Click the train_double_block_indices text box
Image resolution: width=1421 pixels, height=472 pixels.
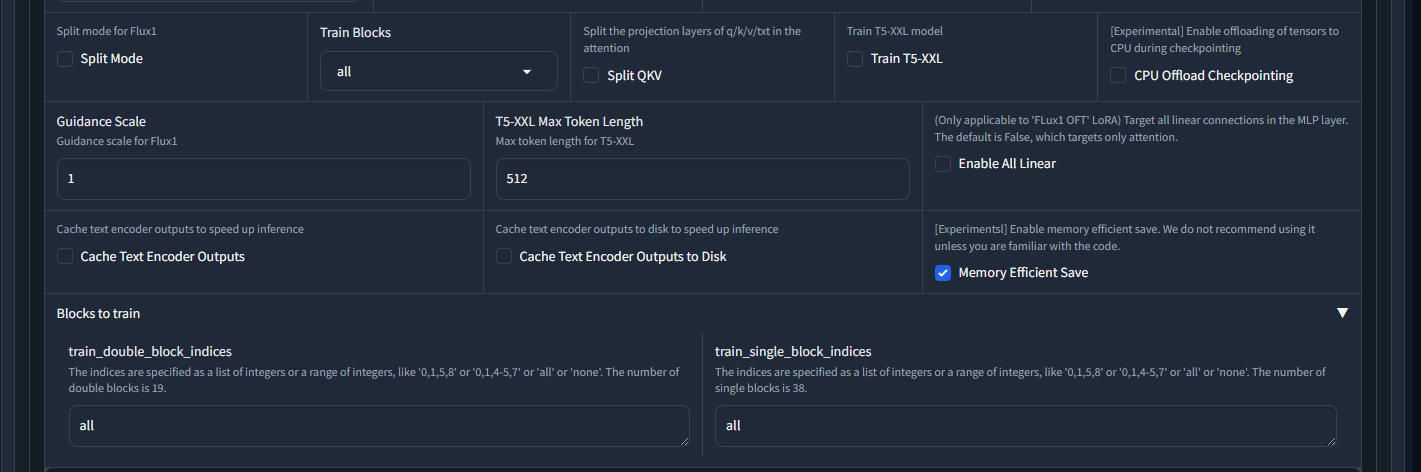379,425
